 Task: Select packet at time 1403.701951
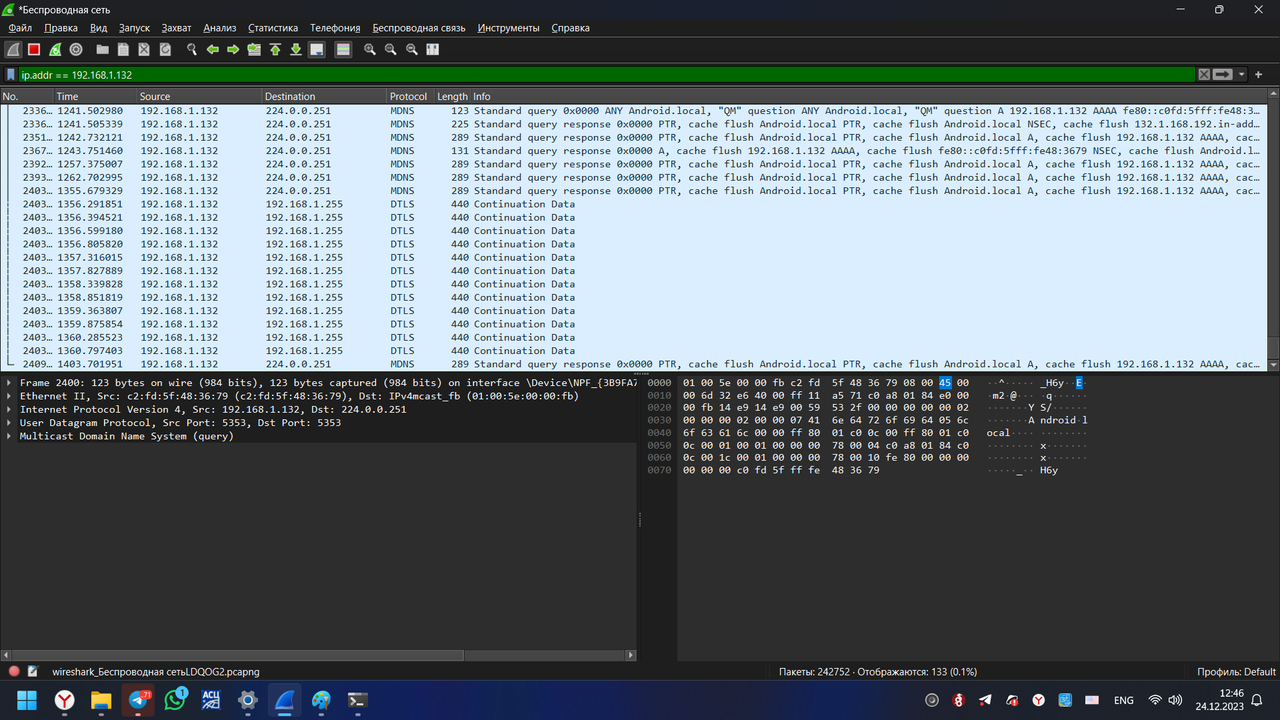tap(633, 364)
